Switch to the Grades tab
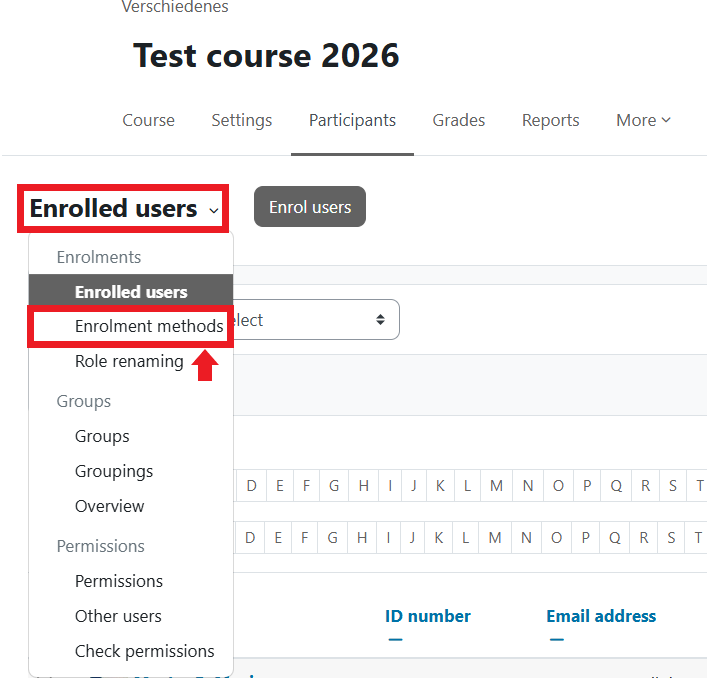Image resolution: width=707 pixels, height=678 pixels. pos(458,120)
